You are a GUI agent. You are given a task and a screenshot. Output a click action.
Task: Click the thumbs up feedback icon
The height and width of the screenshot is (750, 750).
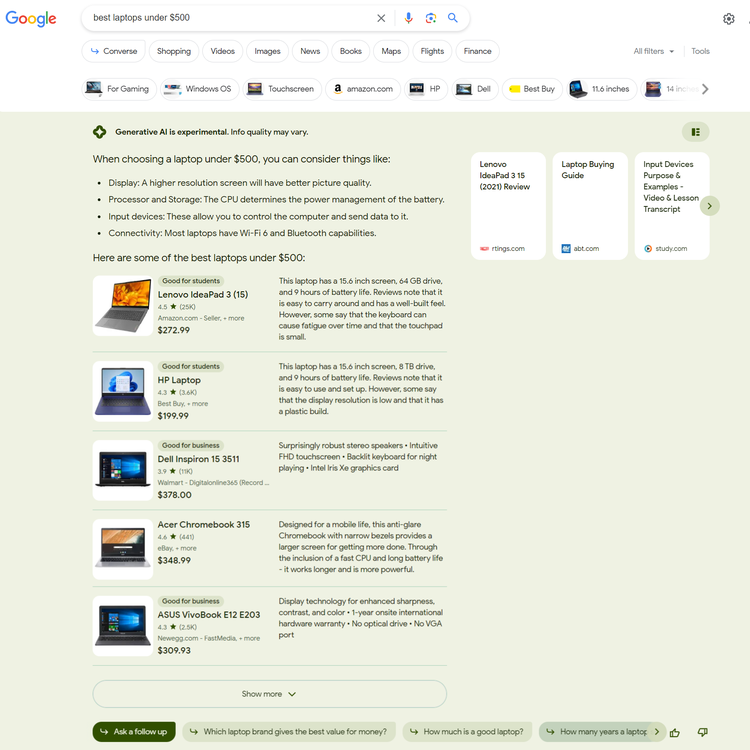pos(674,732)
